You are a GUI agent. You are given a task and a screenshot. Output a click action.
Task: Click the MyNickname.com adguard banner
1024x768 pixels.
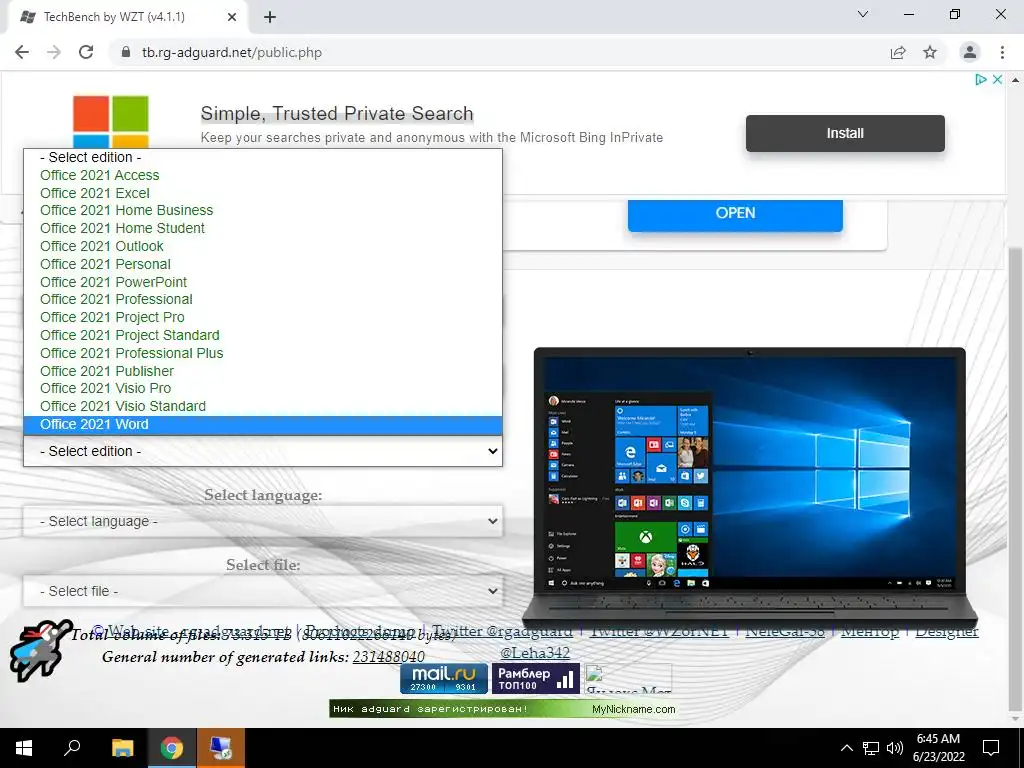point(503,709)
